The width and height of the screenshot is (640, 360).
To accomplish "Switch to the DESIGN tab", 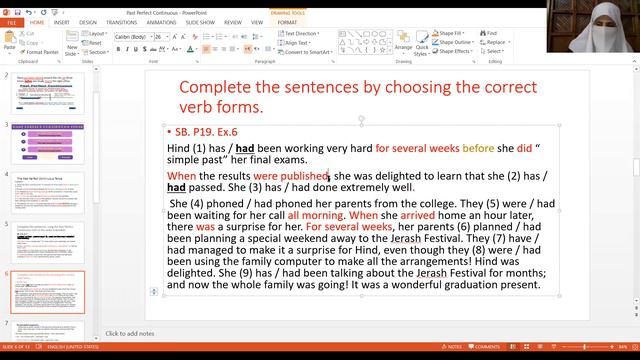I will [88, 22].
